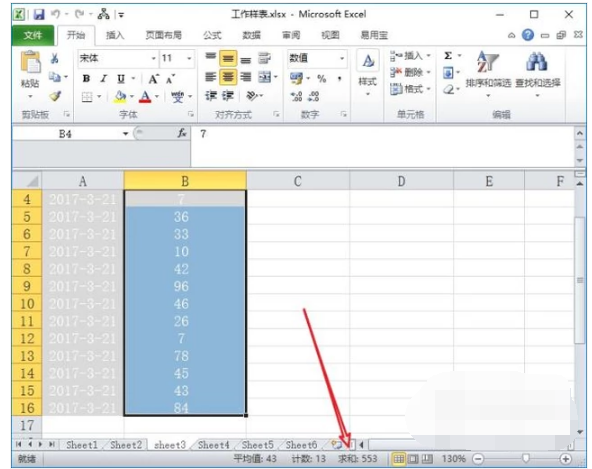Apply comma thousands separator style
Image resolution: width=592 pixels, height=469 pixels.
tap(339, 79)
